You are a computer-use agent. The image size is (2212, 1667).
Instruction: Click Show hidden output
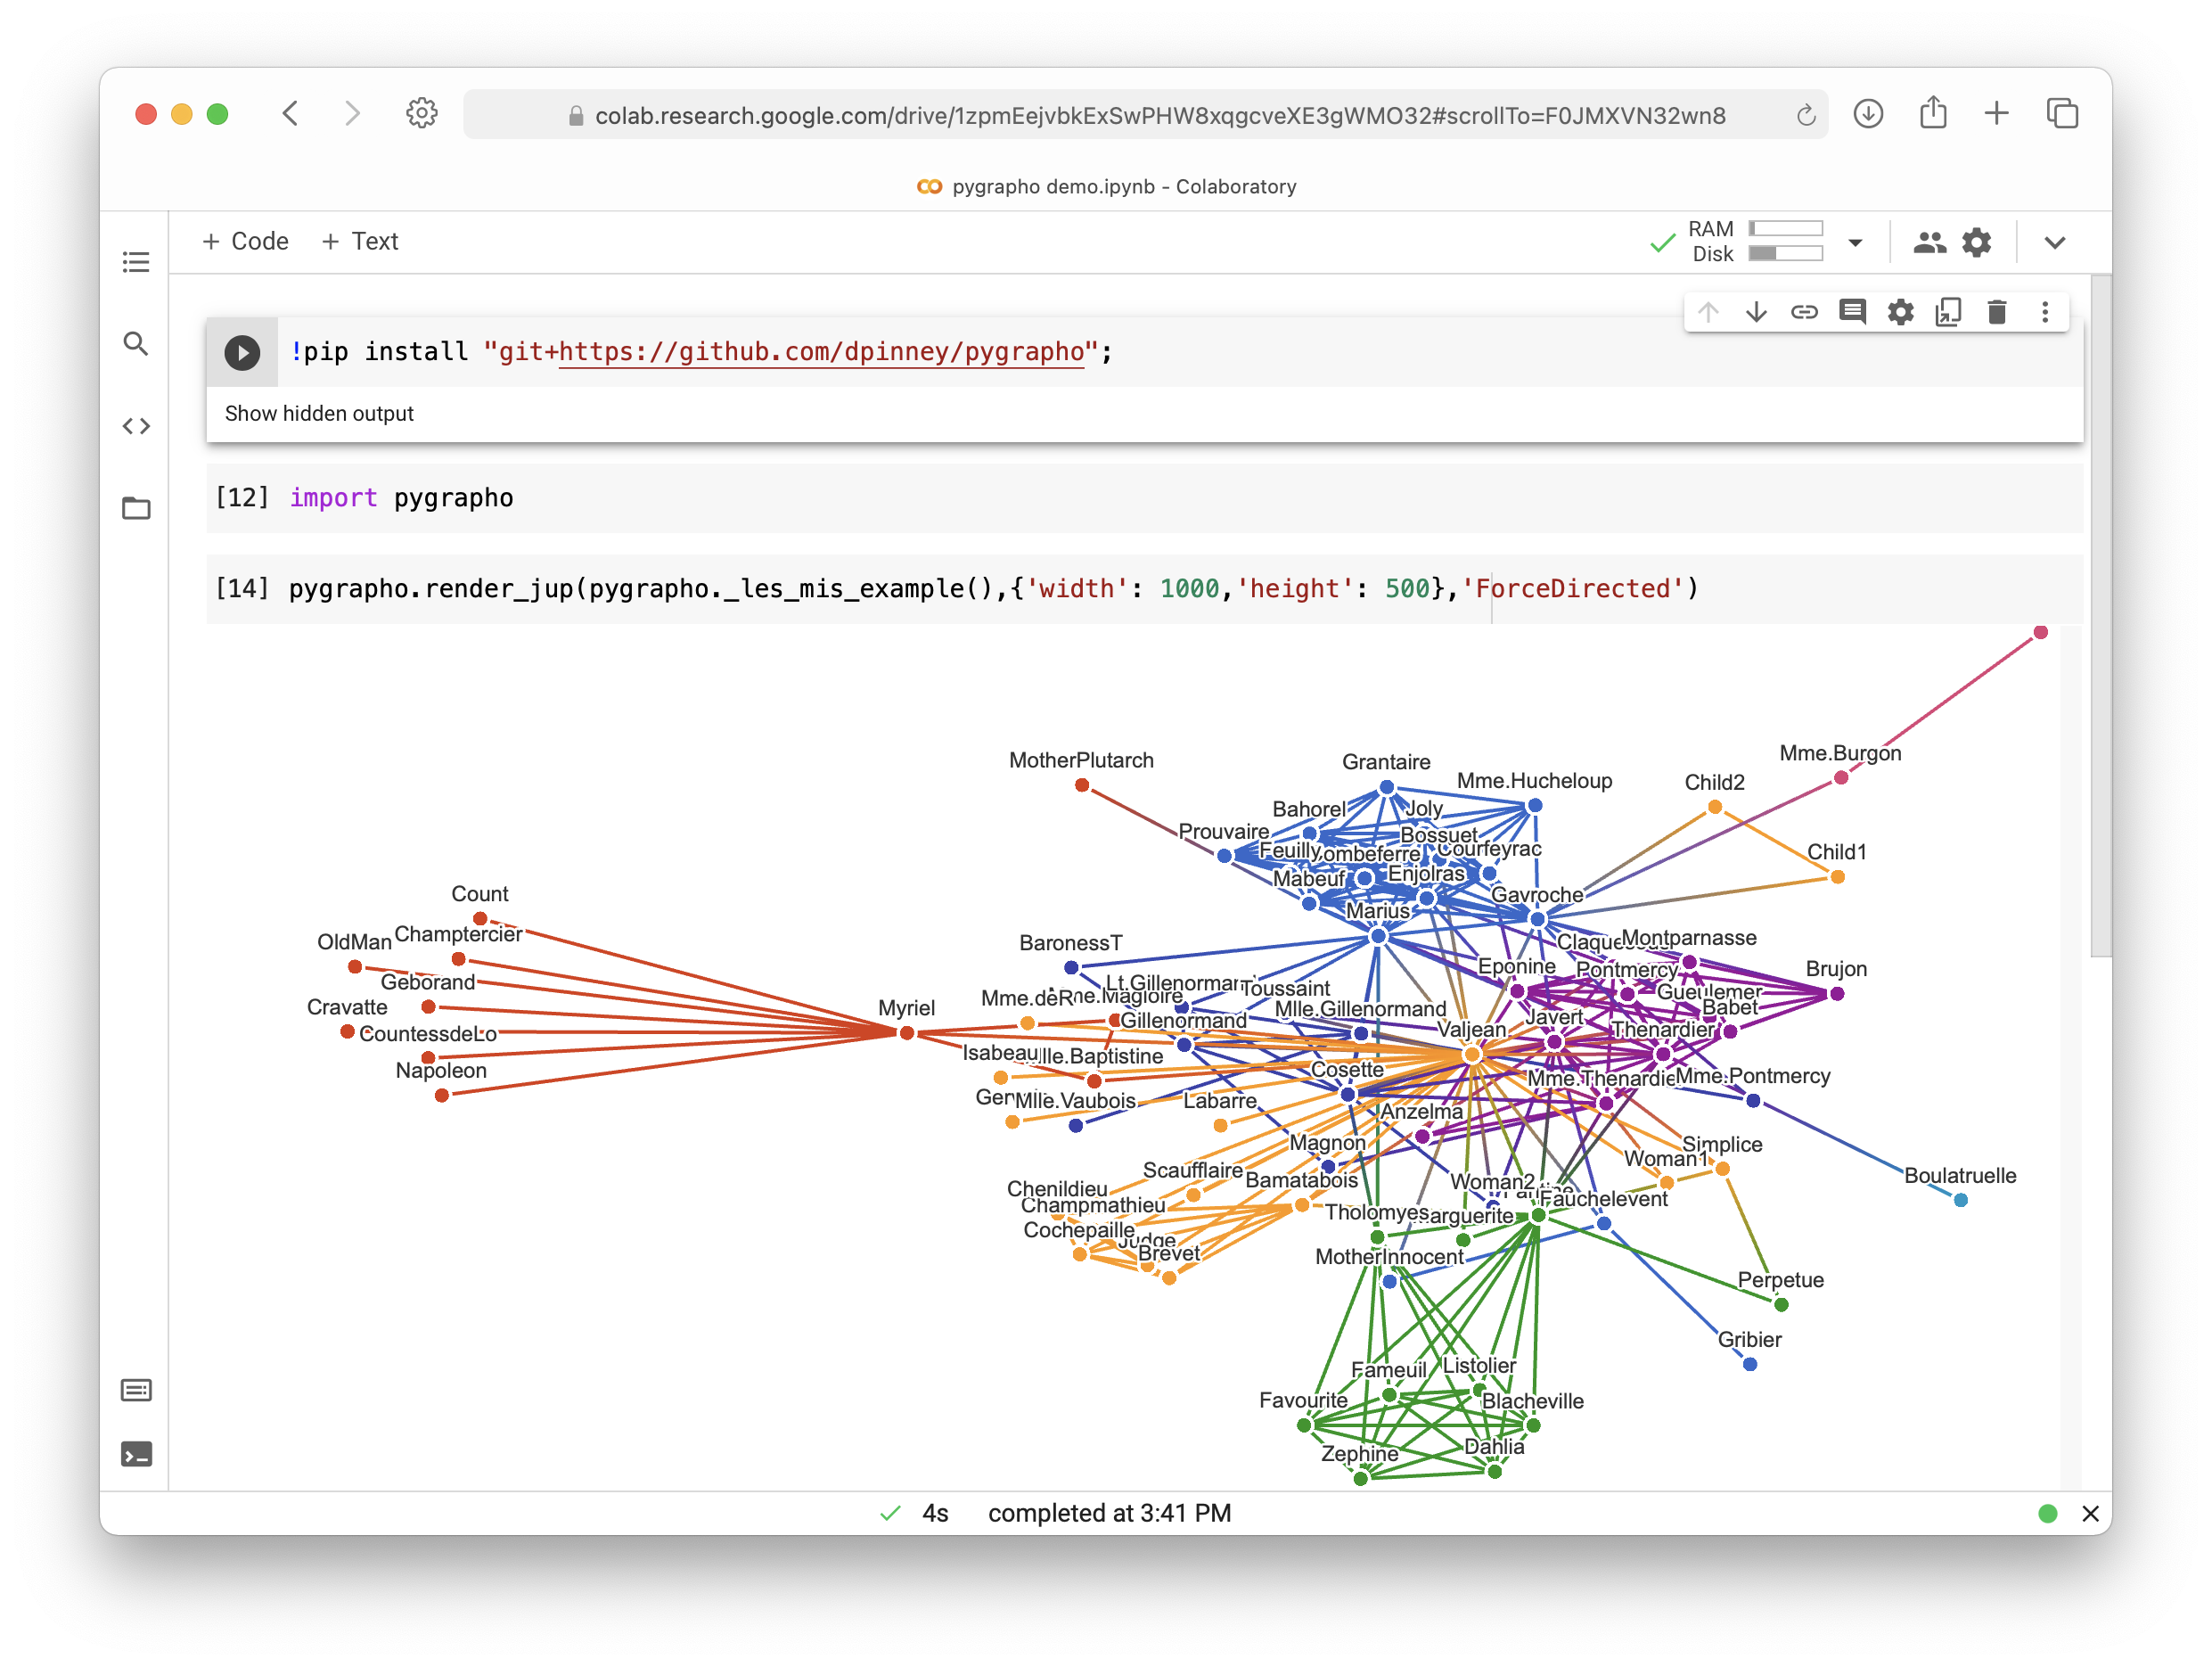[x=319, y=413]
